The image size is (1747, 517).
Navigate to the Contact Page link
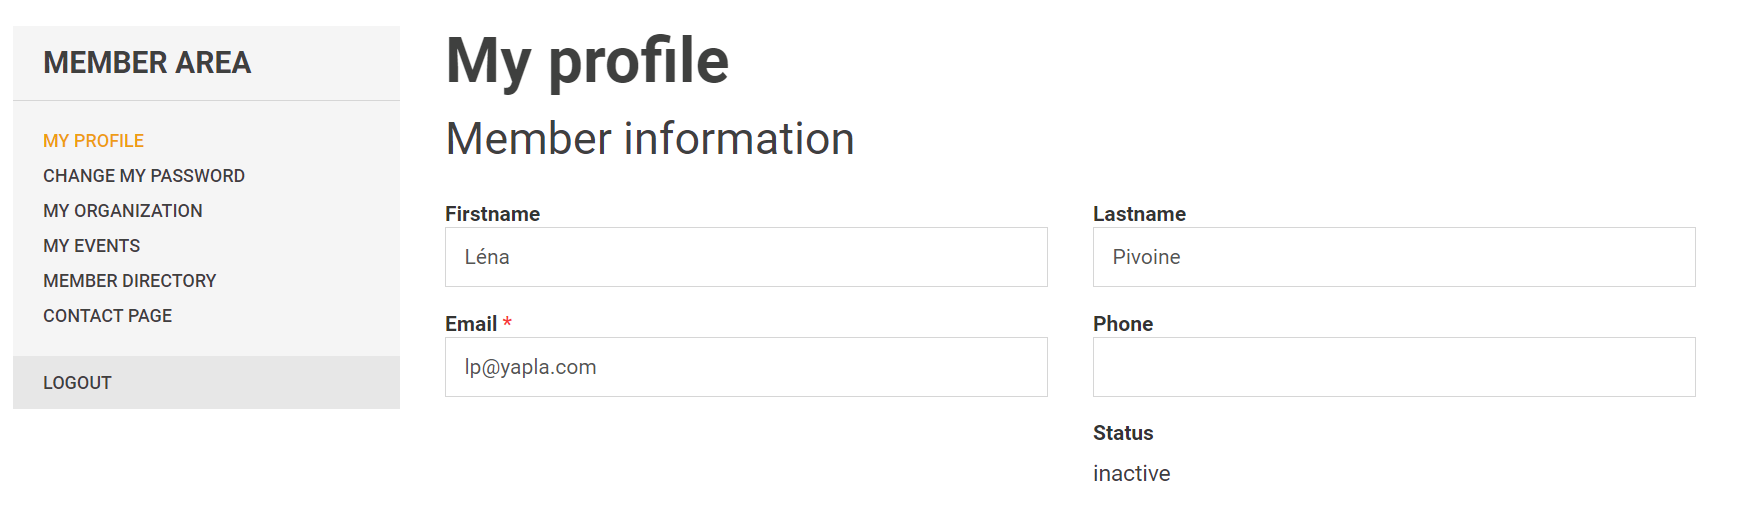click(x=107, y=316)
